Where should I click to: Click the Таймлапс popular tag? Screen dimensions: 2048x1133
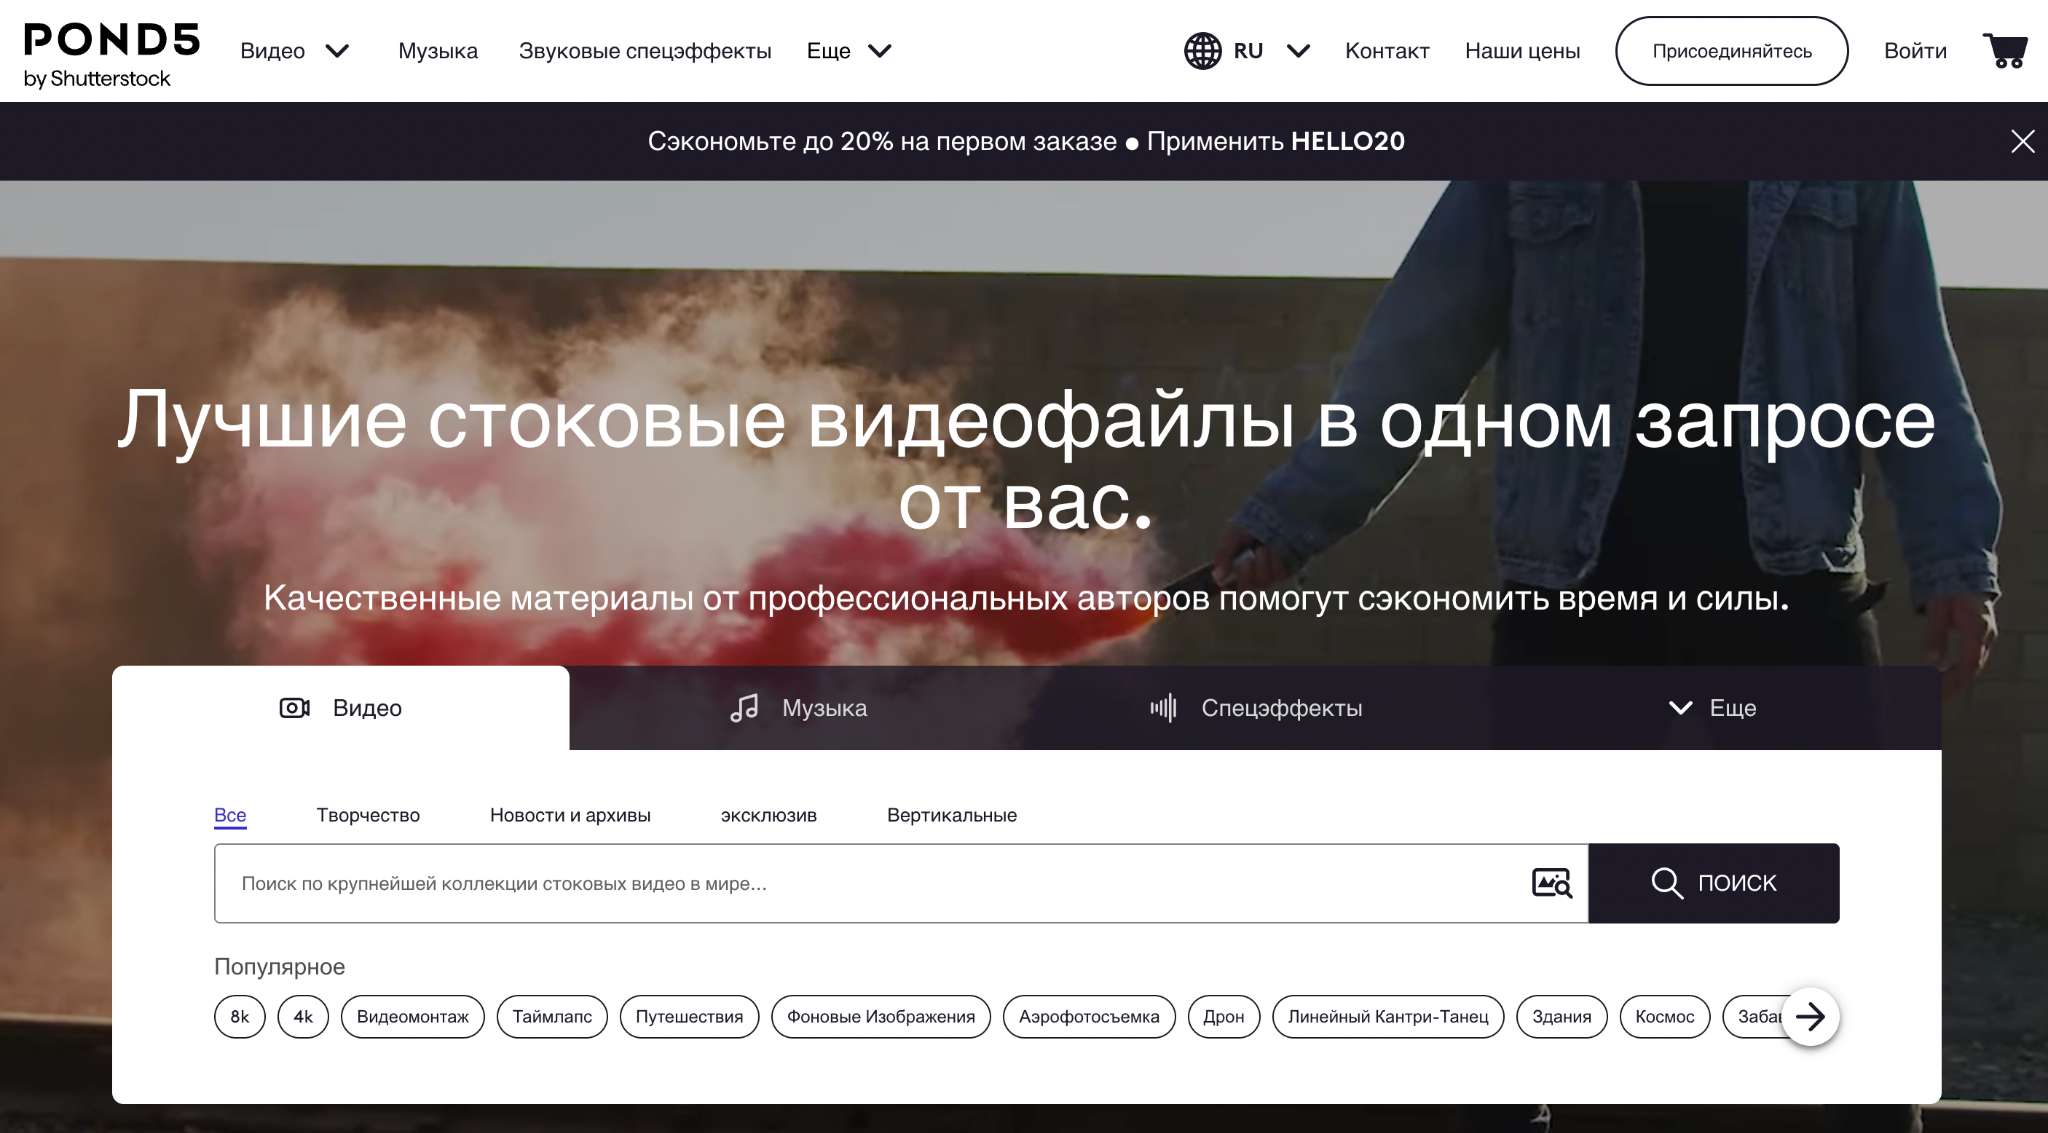click(x=551, y=1016)
